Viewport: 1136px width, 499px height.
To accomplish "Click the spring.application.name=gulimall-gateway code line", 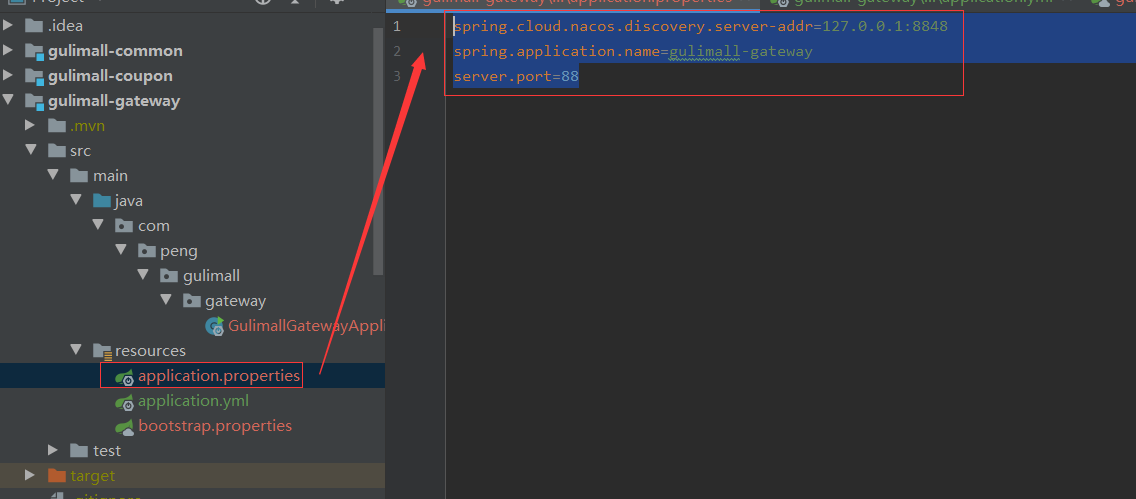I will pyautogui.click(x=632, y=51).
